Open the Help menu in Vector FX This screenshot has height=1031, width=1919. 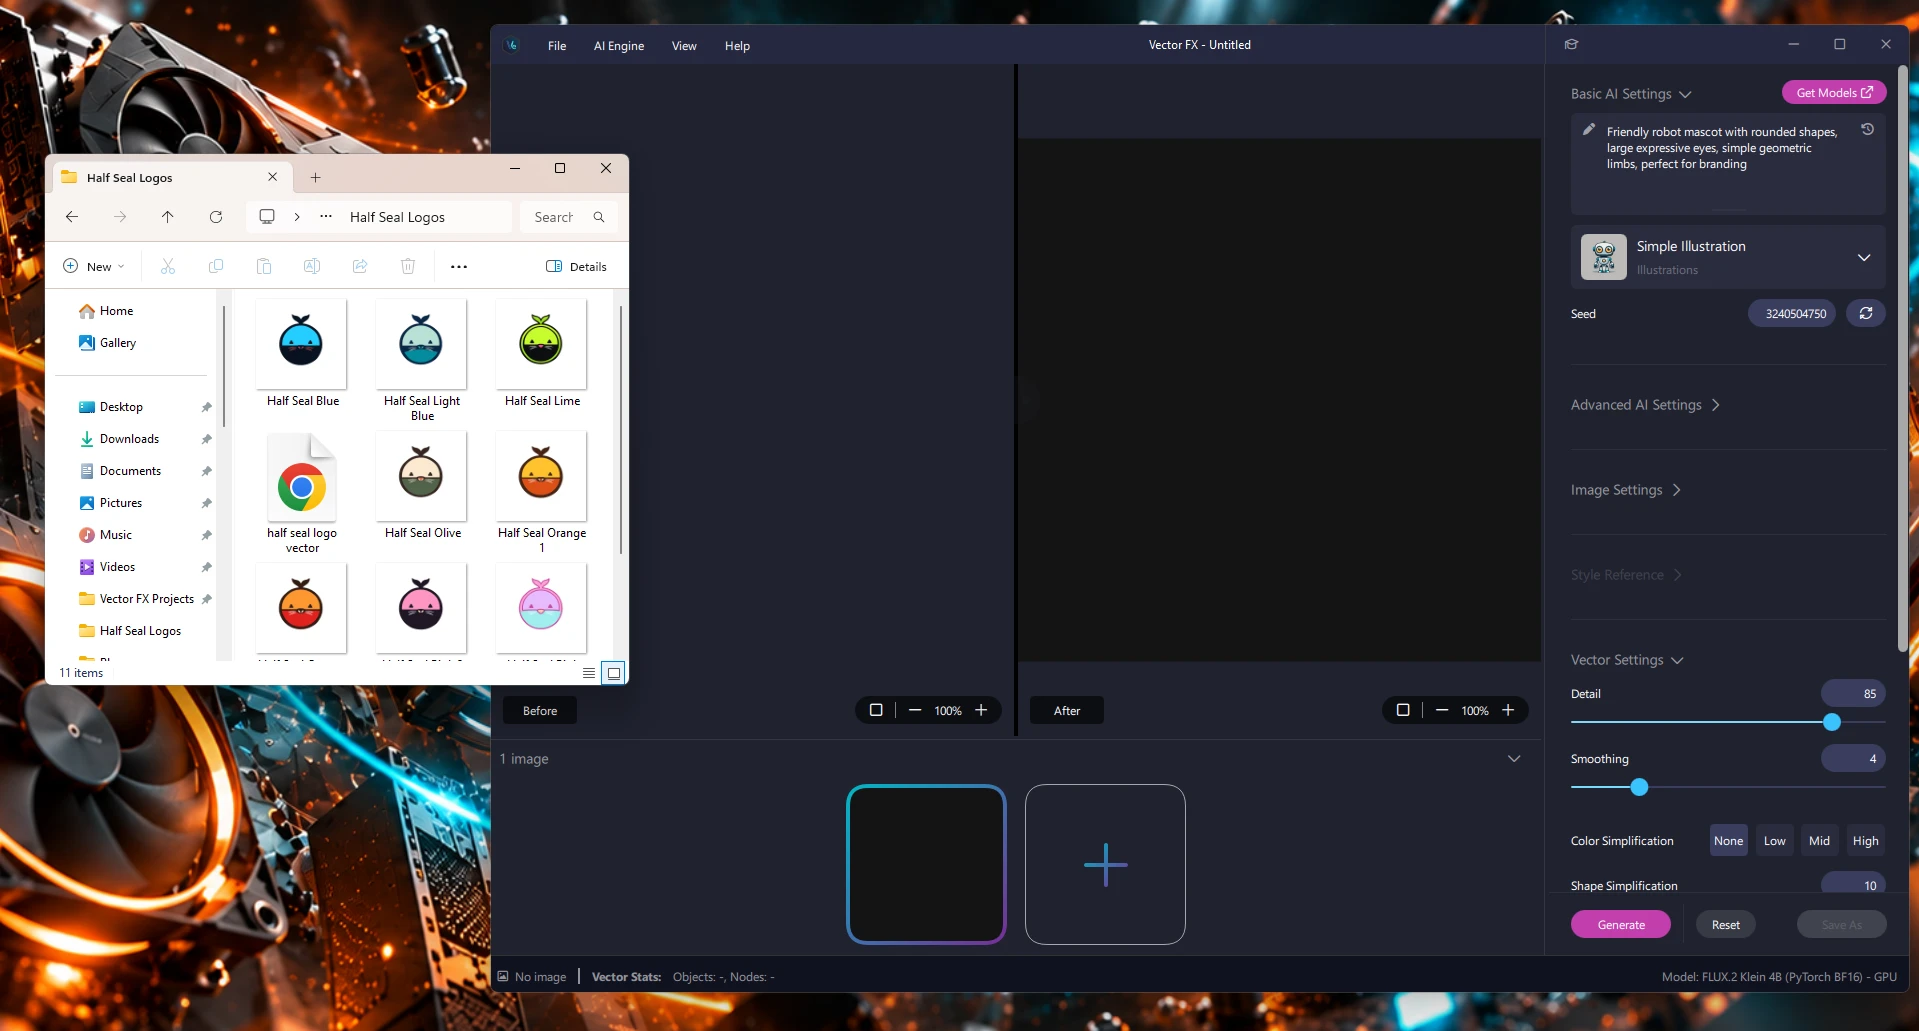(737, 46)
